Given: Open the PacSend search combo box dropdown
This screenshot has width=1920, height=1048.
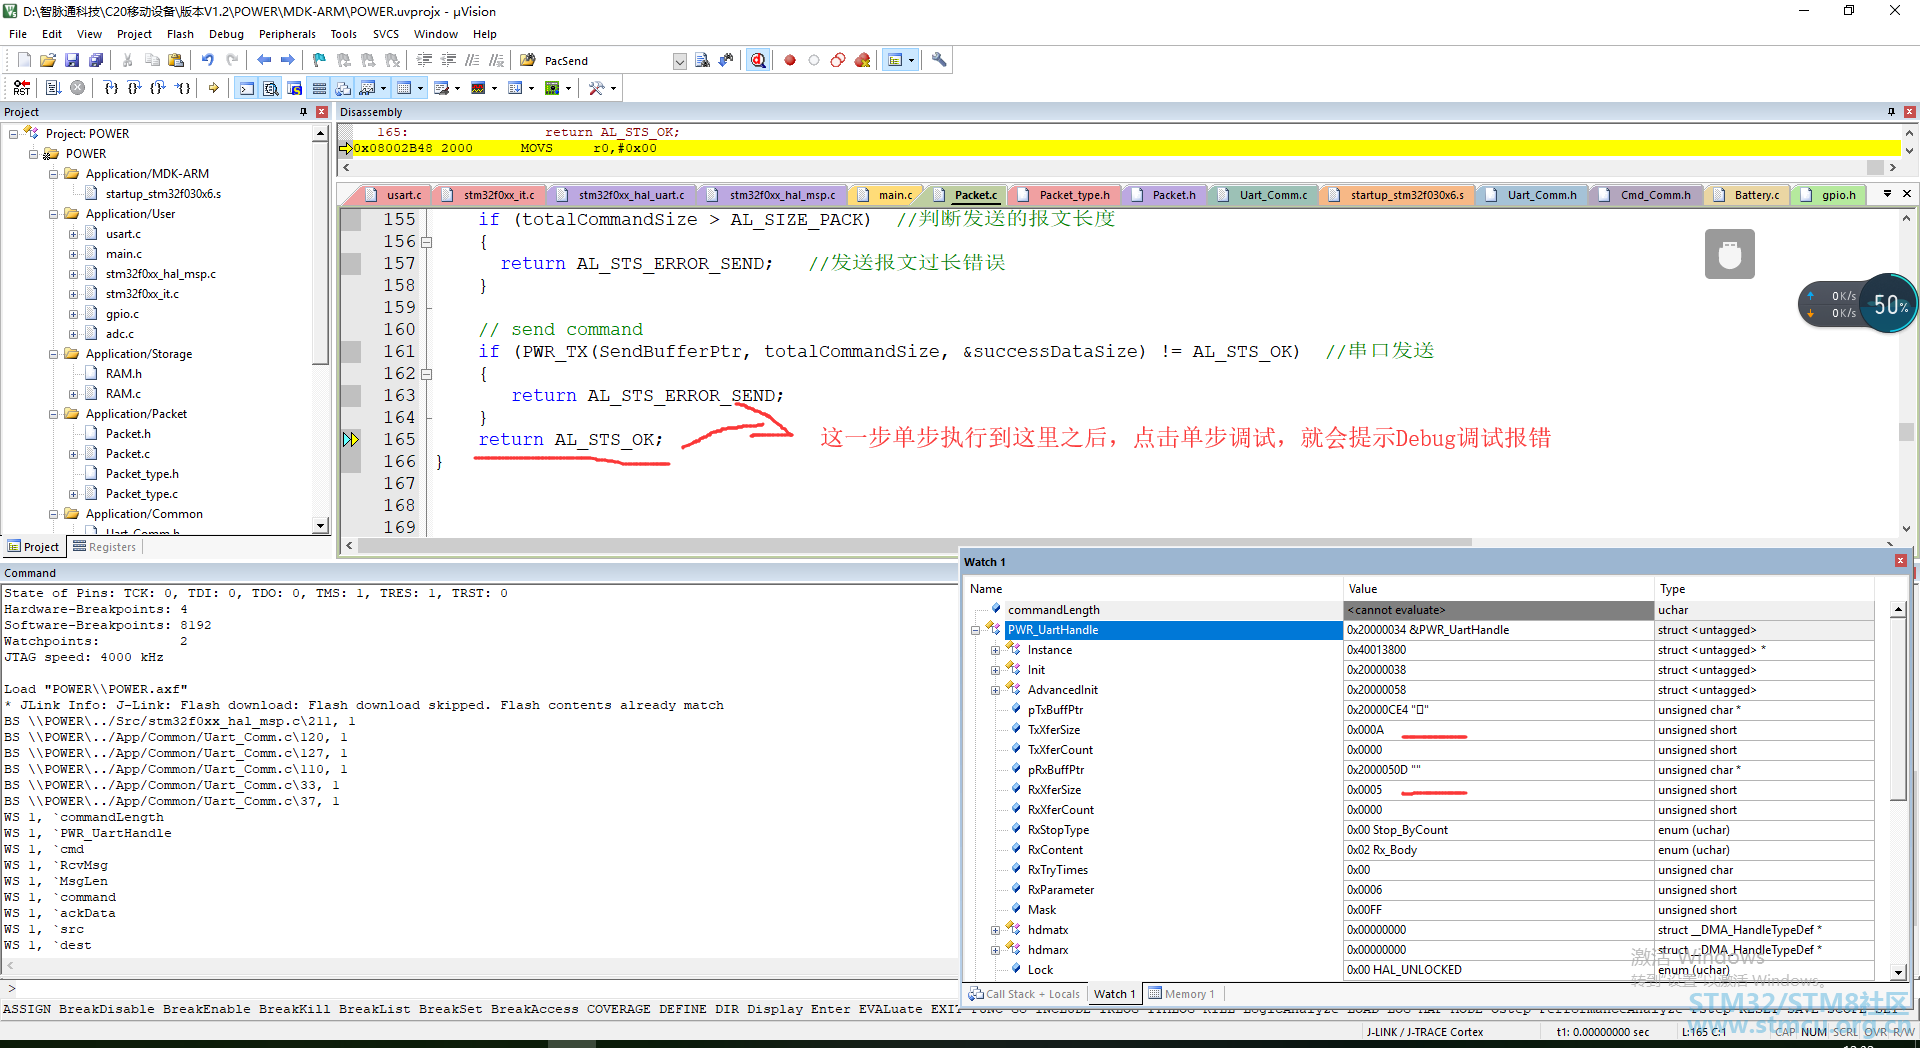Looking at the screenshot, I should click(x=680, y=61).
